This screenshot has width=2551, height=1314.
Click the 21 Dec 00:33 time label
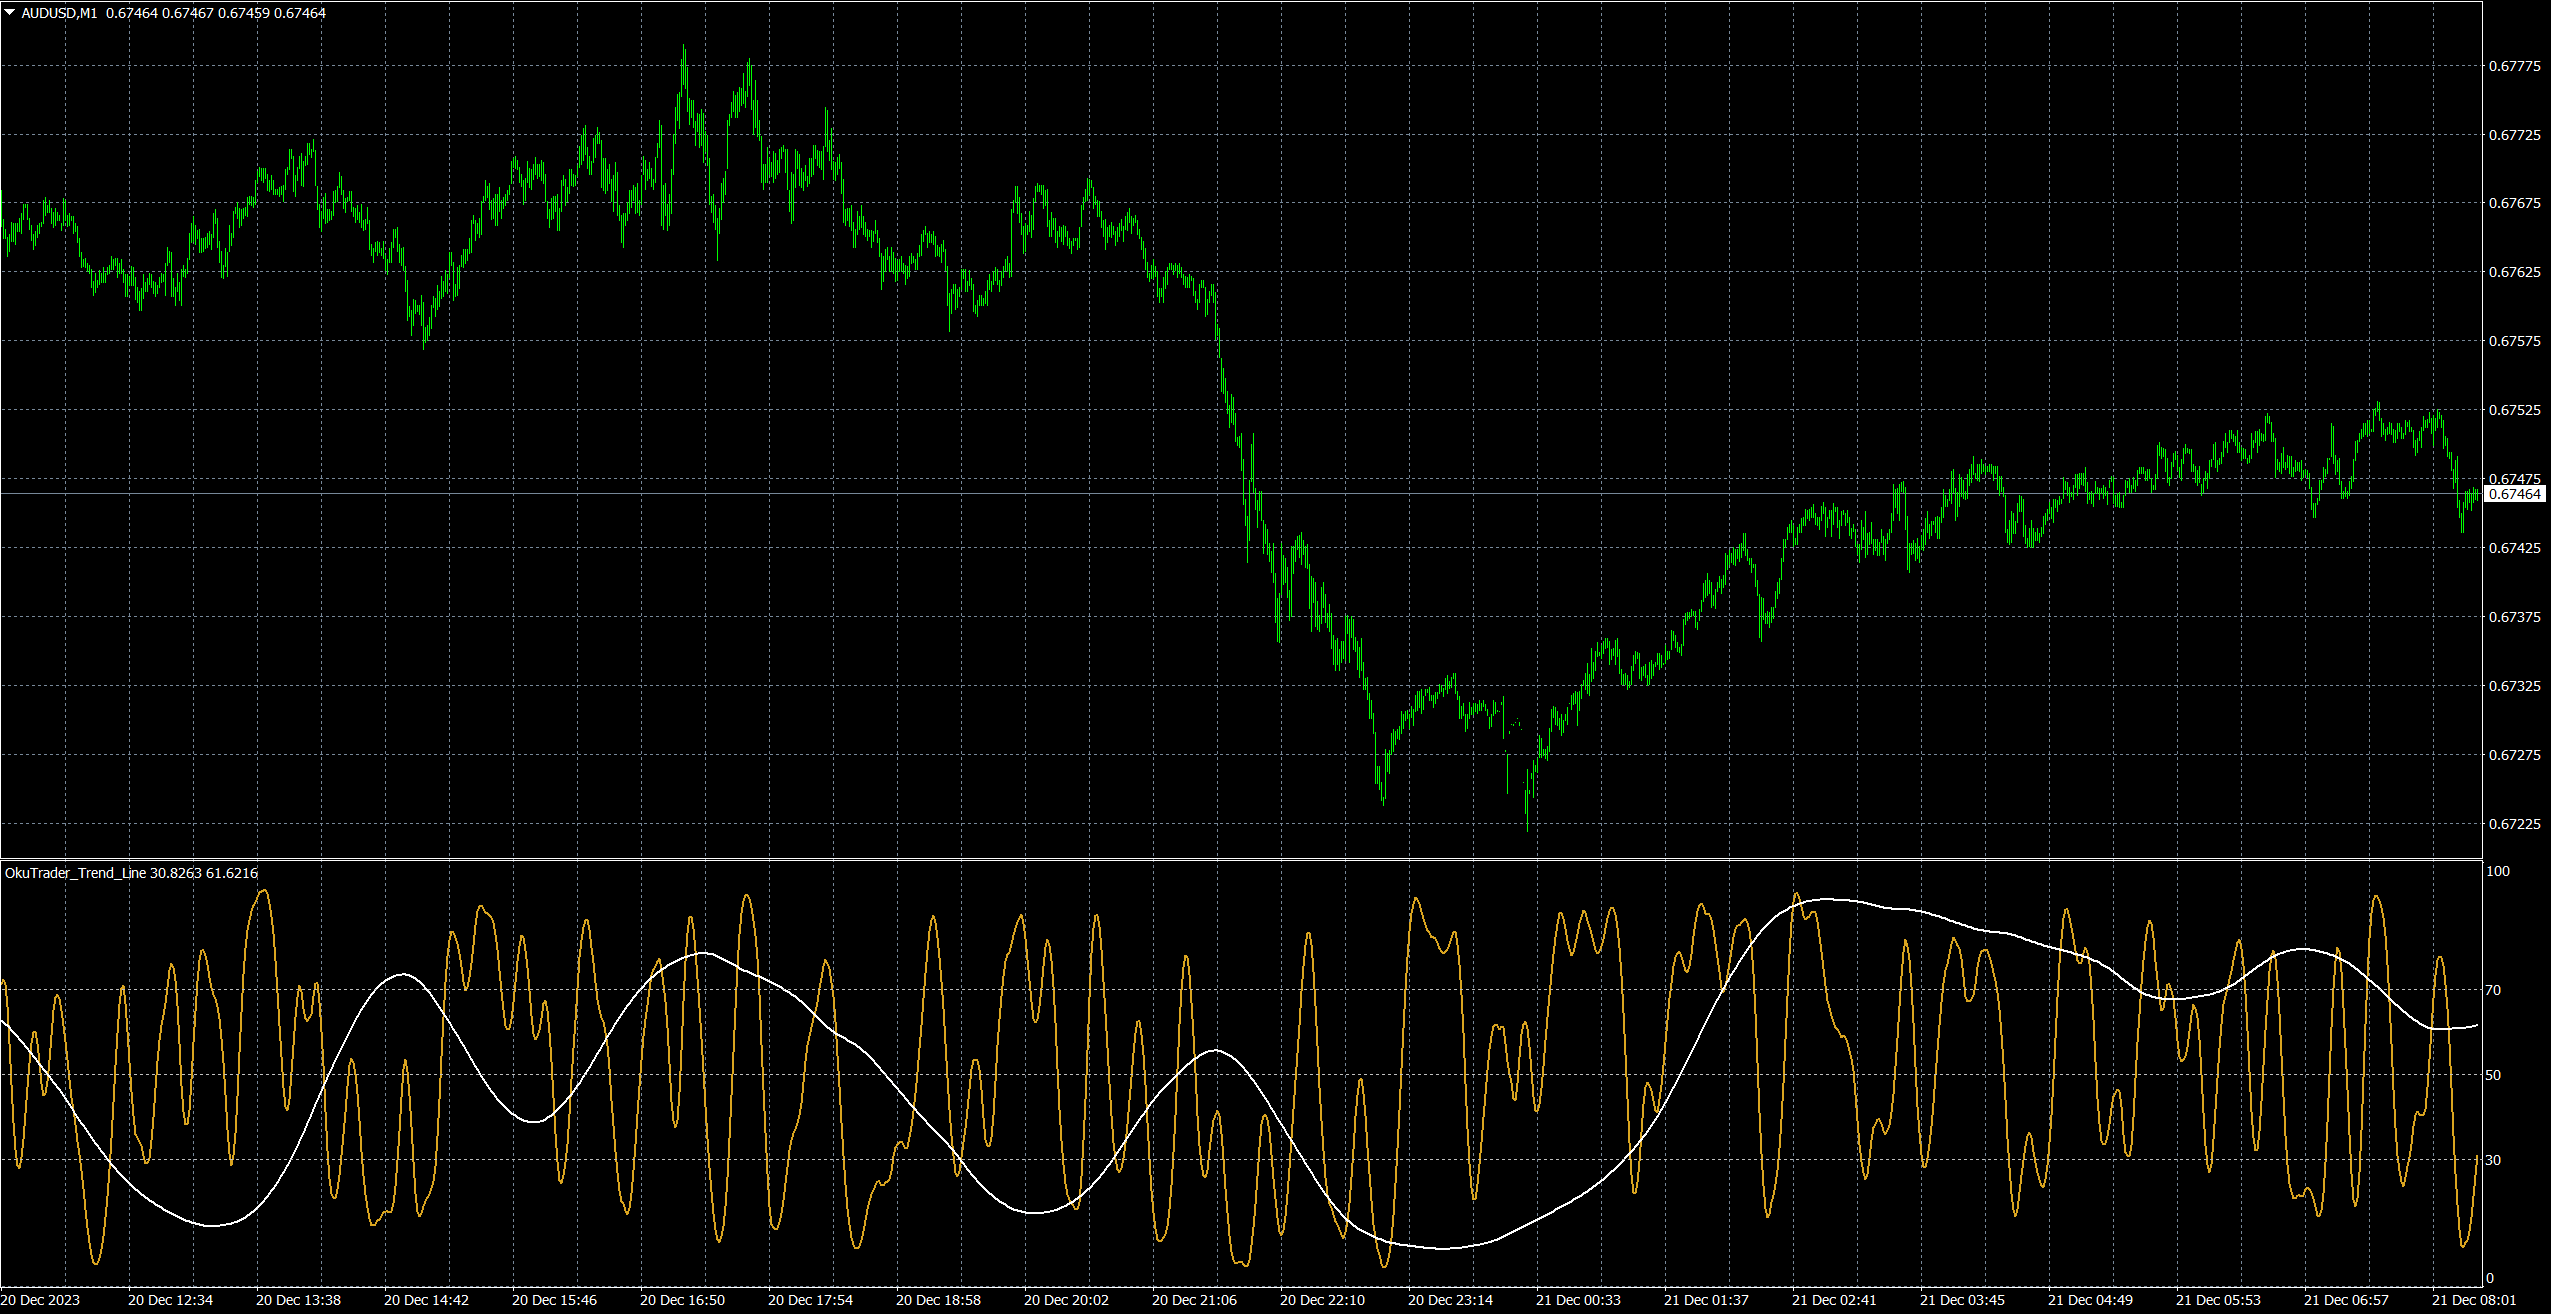pos(1578,1300)
